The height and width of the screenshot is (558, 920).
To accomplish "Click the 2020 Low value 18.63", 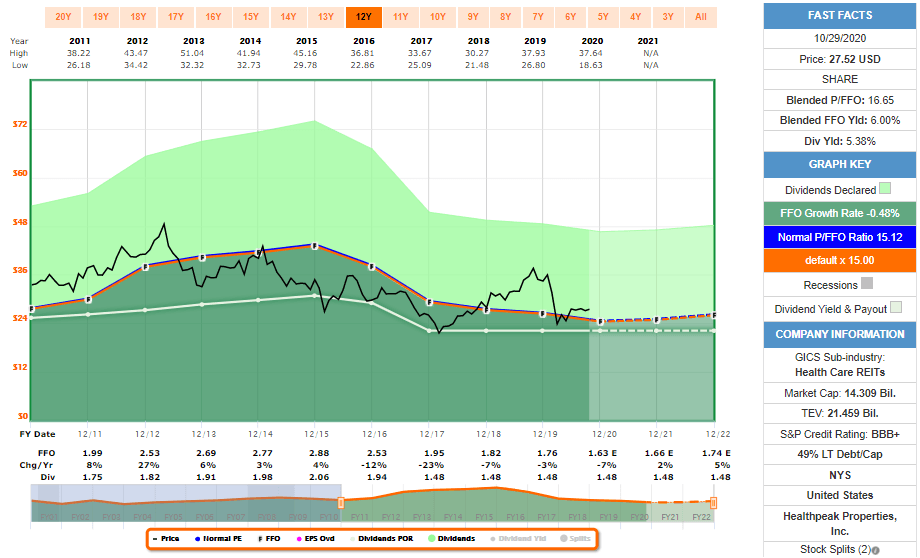I will click(590, 65).
